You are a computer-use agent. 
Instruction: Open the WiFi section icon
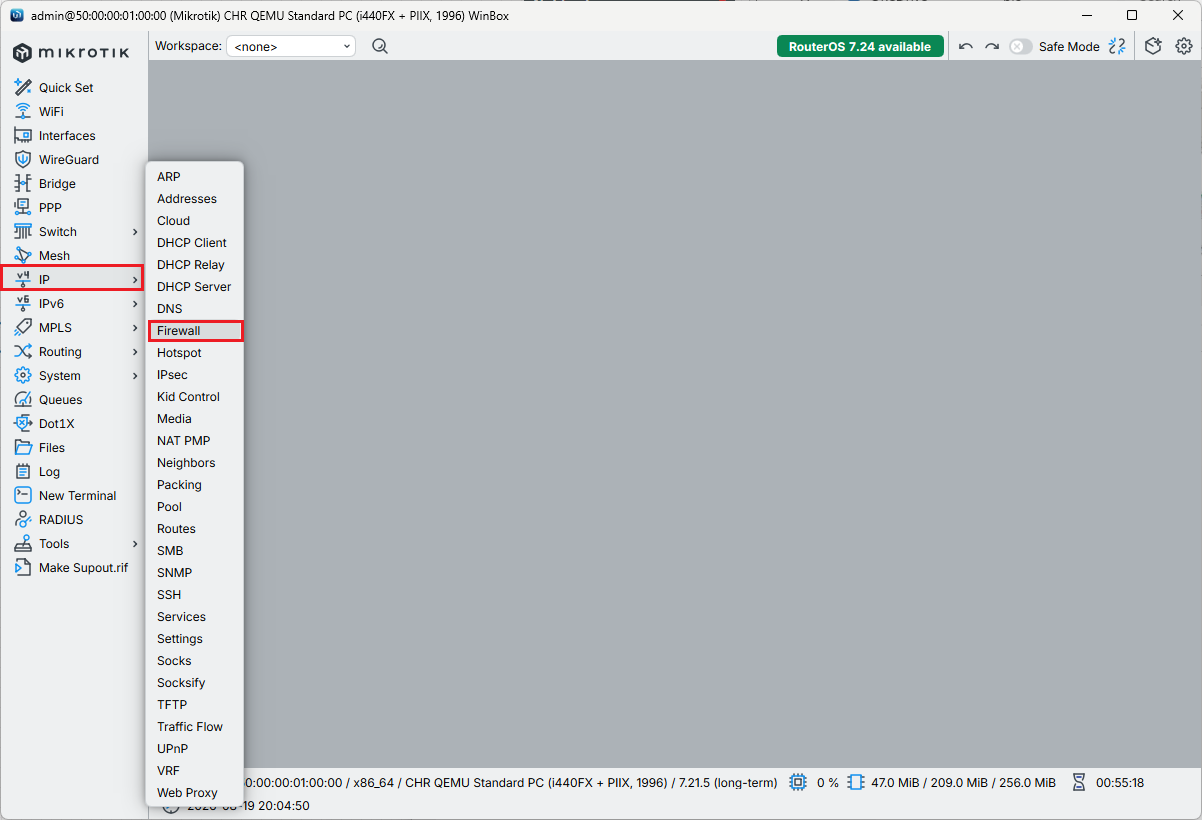coord(23,111)
